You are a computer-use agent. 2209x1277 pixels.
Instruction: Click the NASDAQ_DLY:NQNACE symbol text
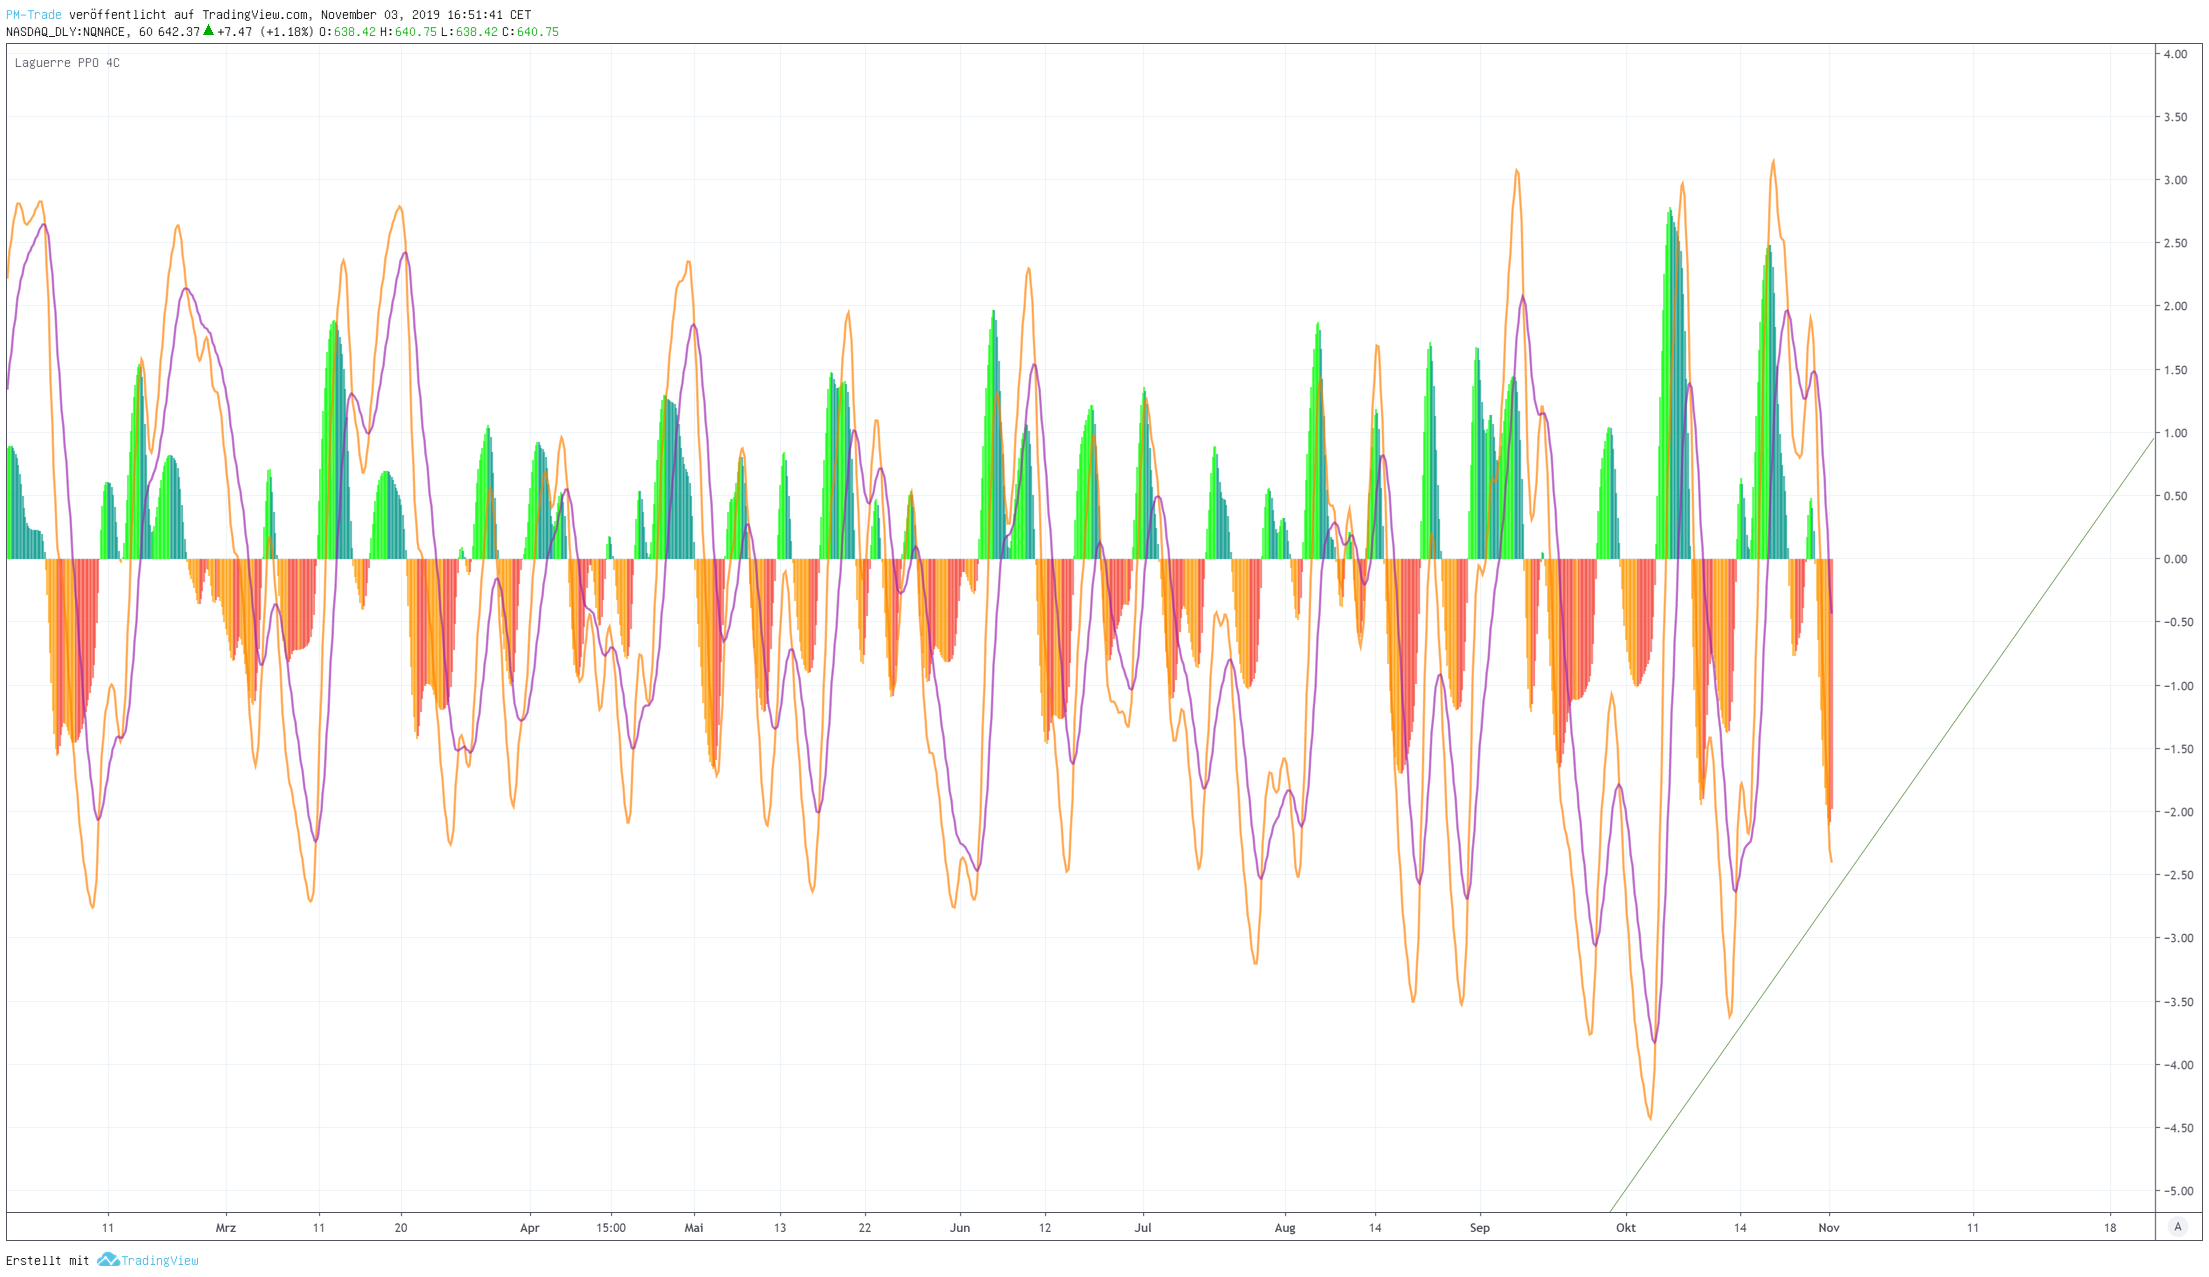click(66, 32)
